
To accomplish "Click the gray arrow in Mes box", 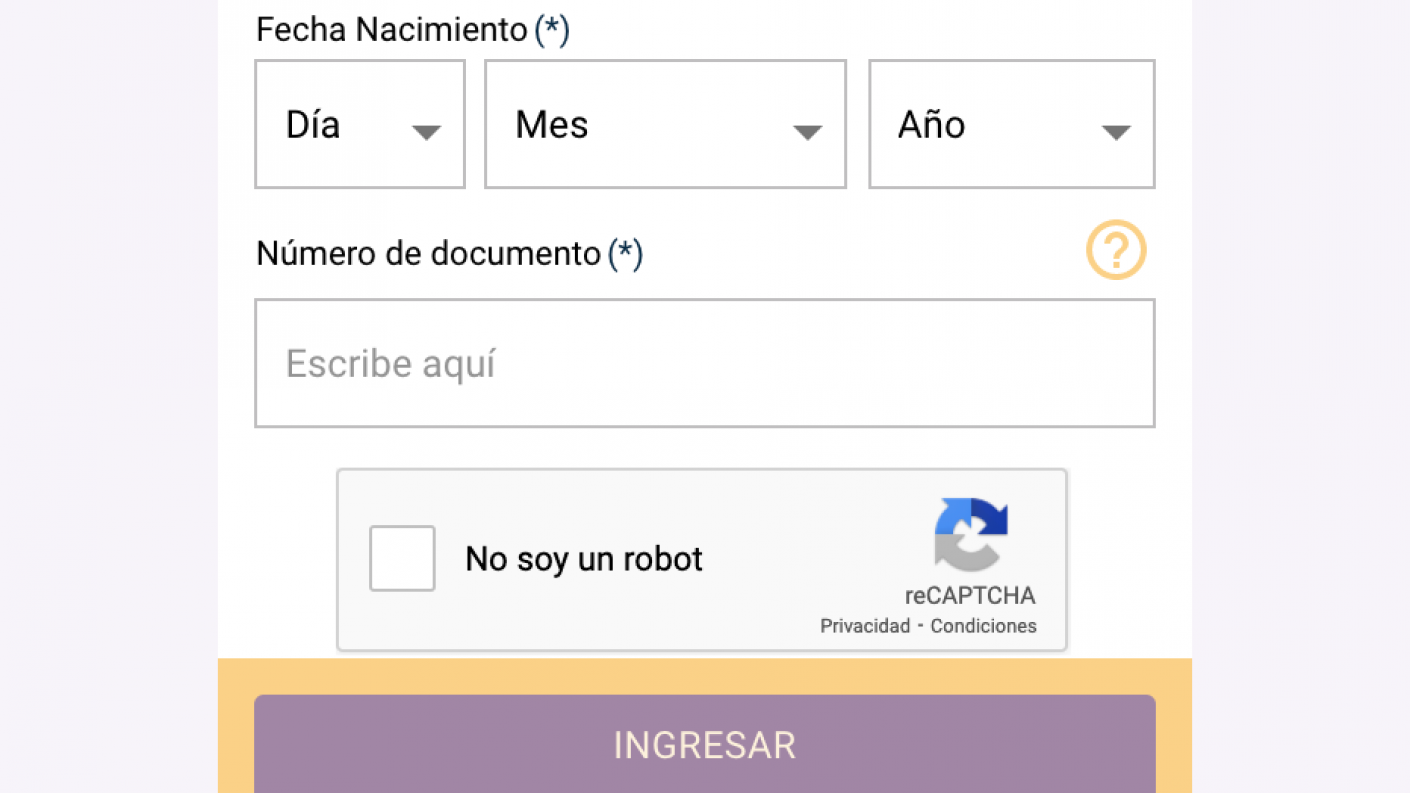I will click(807, 132).
